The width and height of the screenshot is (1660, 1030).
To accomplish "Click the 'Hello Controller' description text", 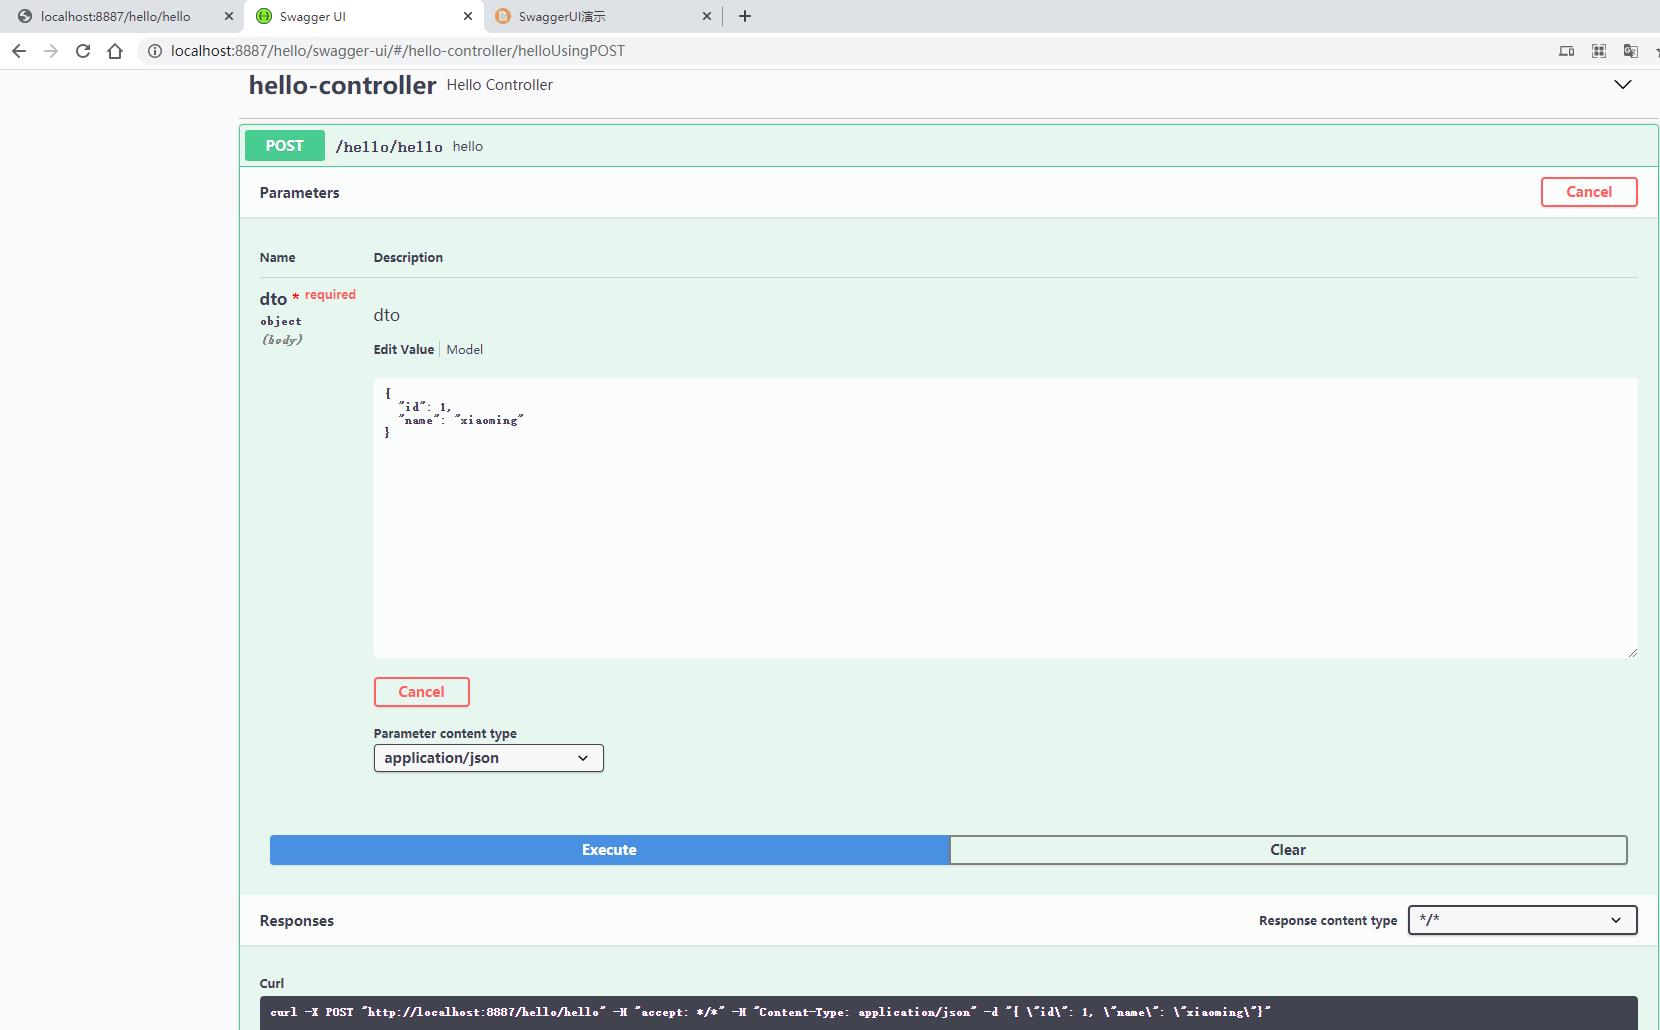I will tap(499, 85).
